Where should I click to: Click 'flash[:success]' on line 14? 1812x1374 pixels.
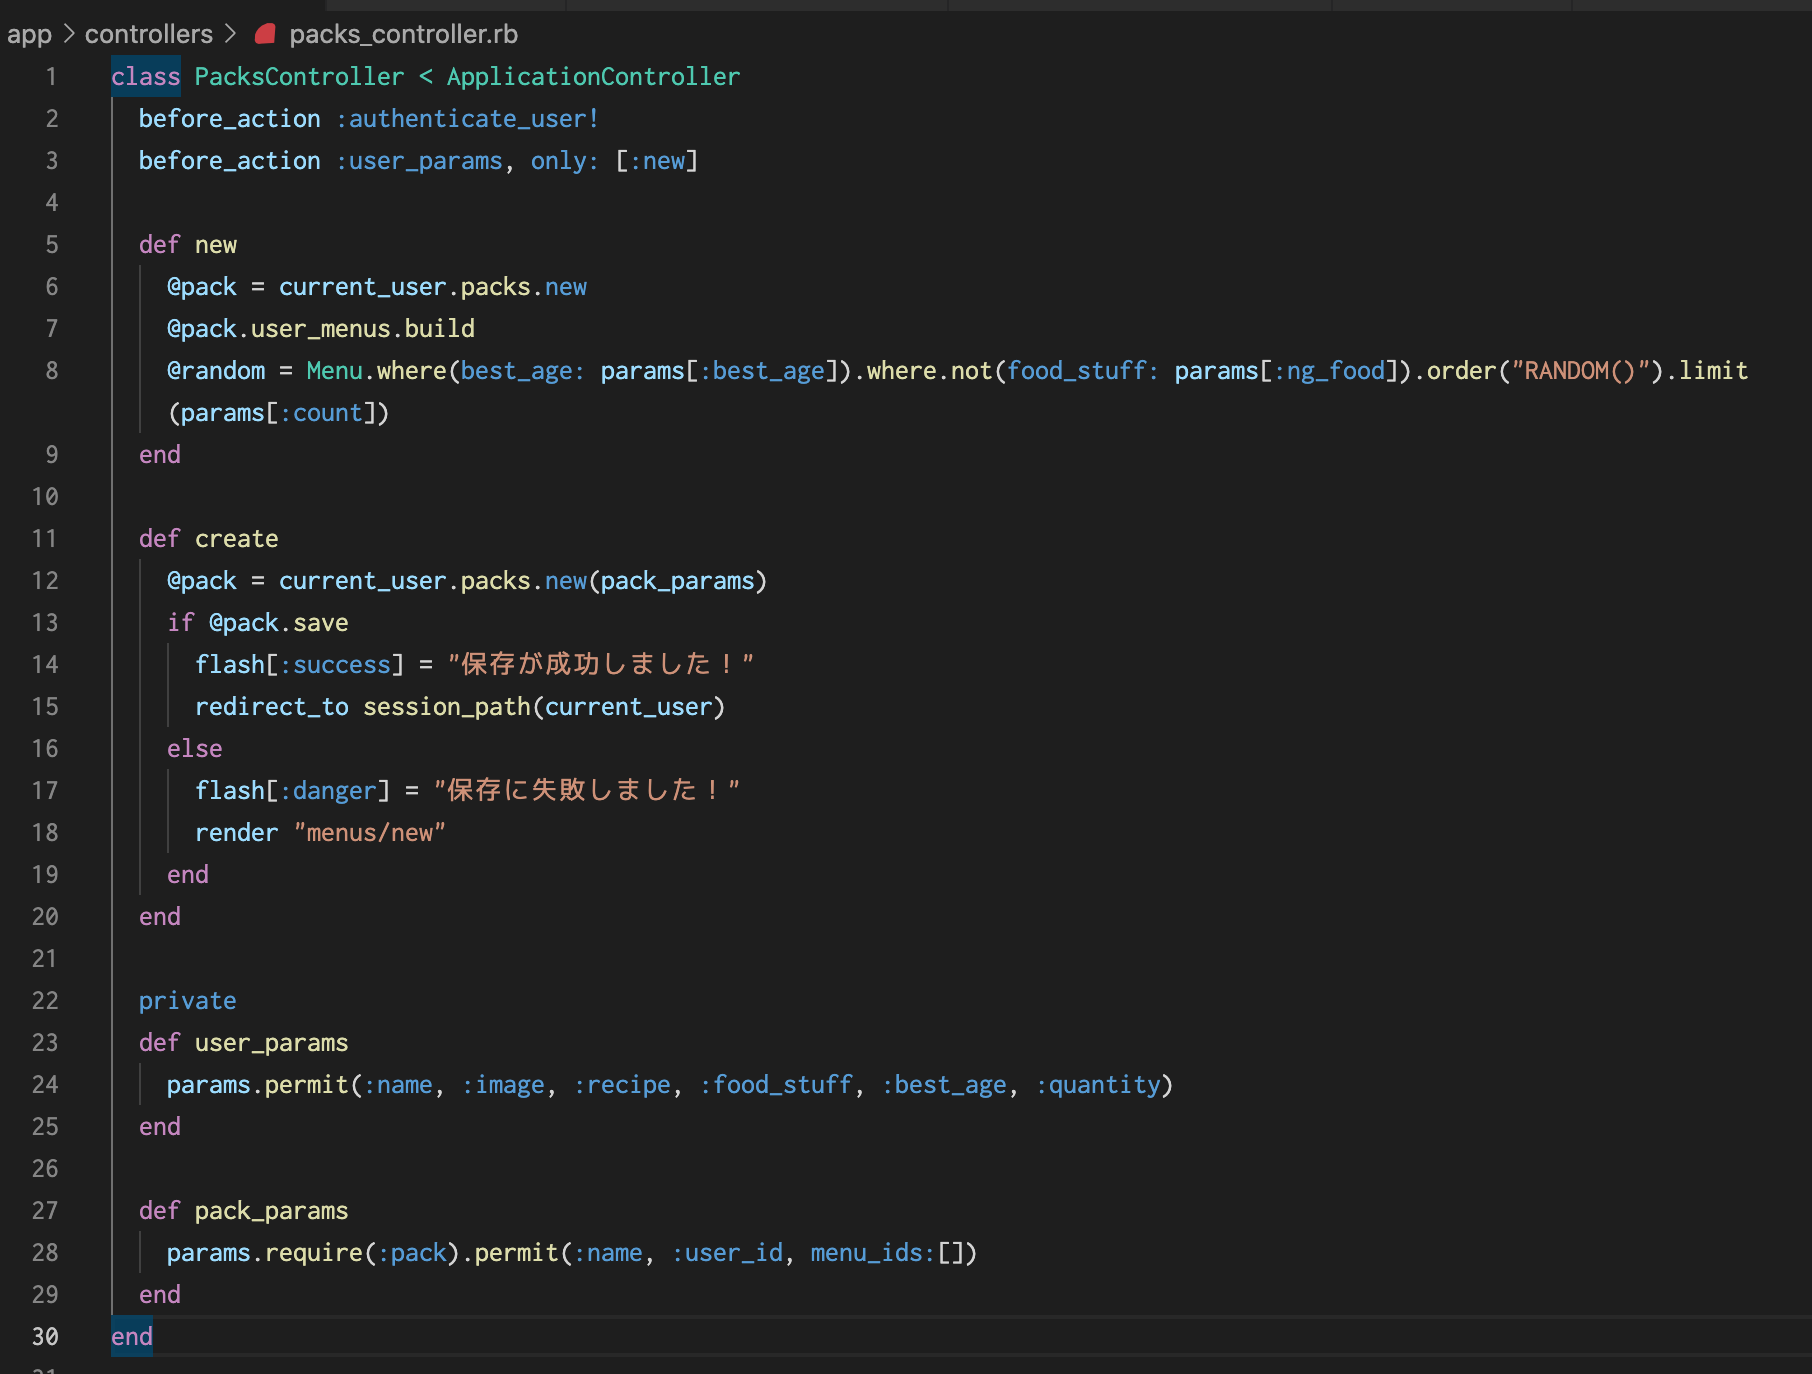pyautogui.click(x=300, y=665)
